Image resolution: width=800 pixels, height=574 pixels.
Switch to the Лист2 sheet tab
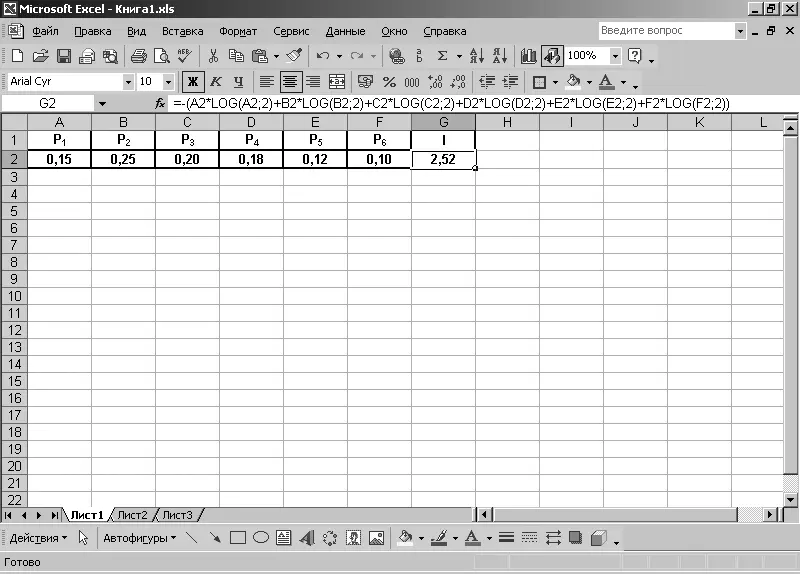[132, 515]
